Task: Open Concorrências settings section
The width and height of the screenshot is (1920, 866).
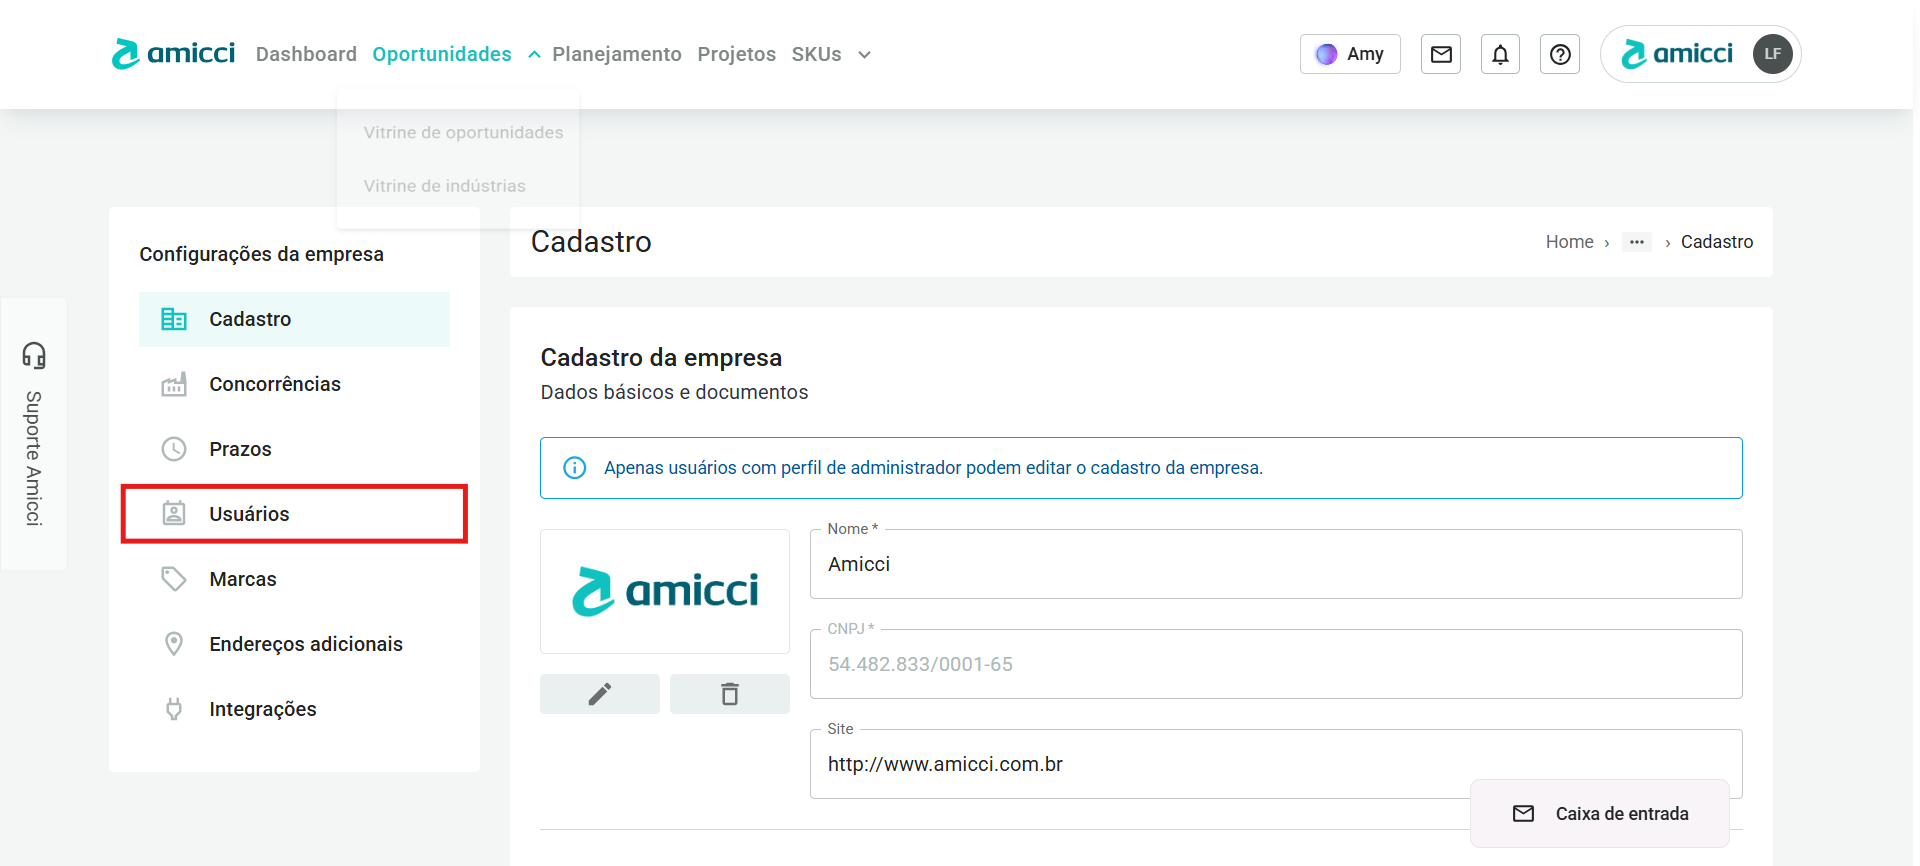Action: [274, 384]
